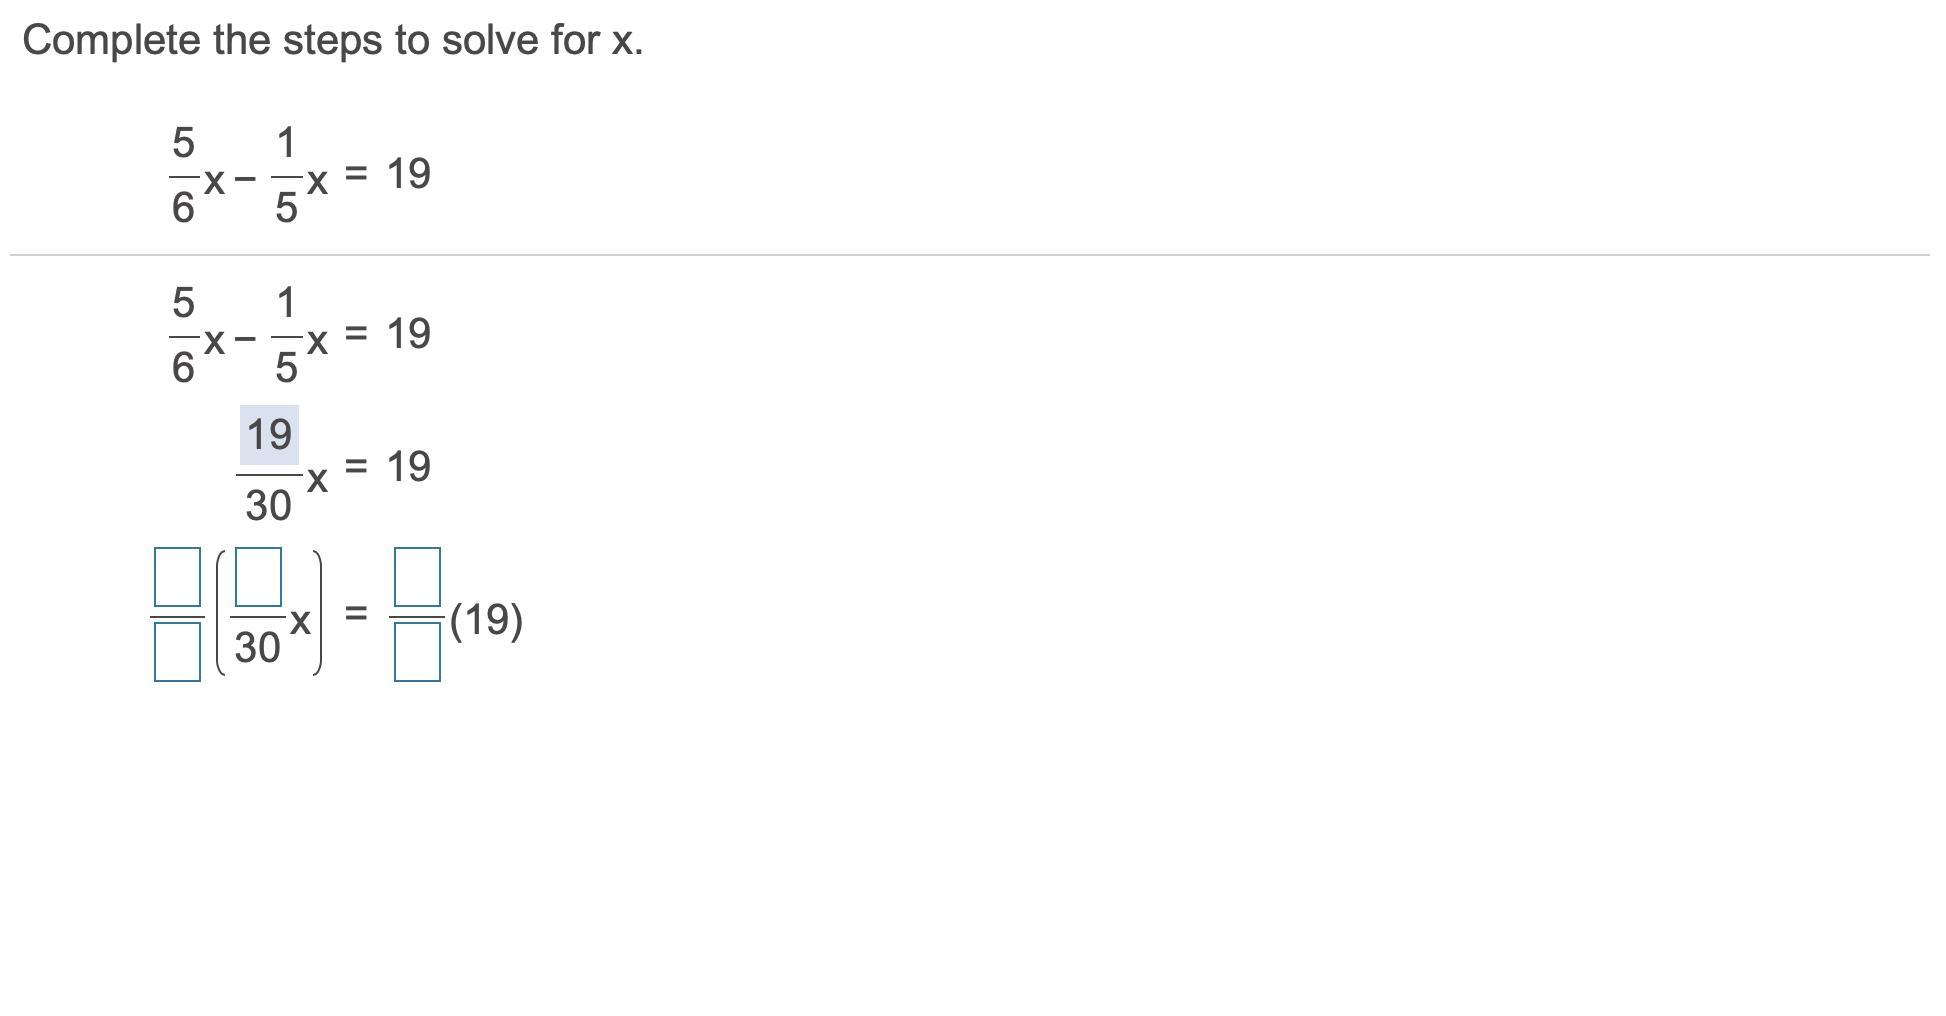
Task: Click the denominator 6 in the equation below the divider
Action: pyautogui.click(x=183, y=368)
